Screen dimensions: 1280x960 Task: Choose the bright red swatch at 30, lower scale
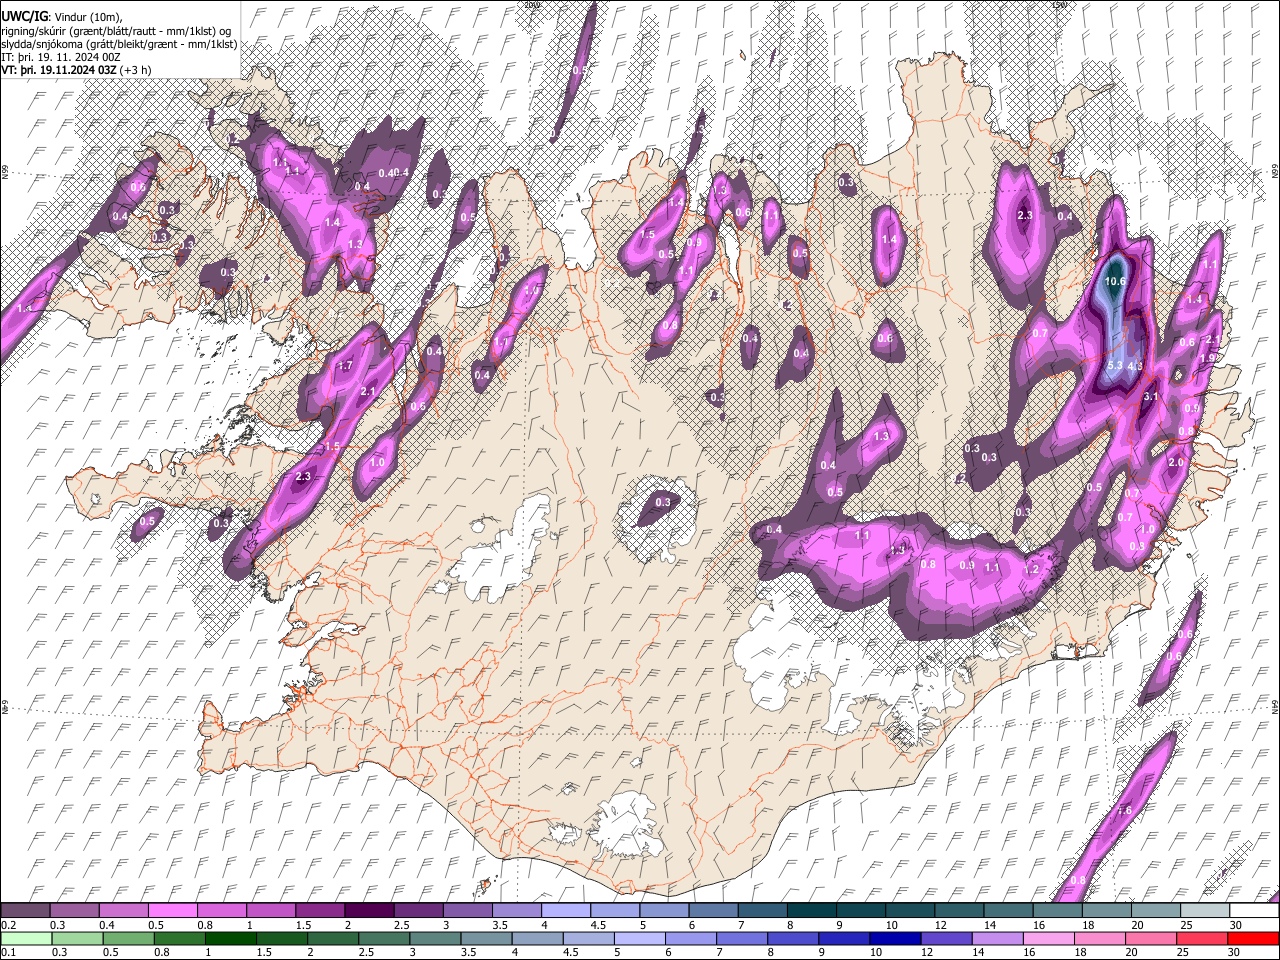(1254, 938)
